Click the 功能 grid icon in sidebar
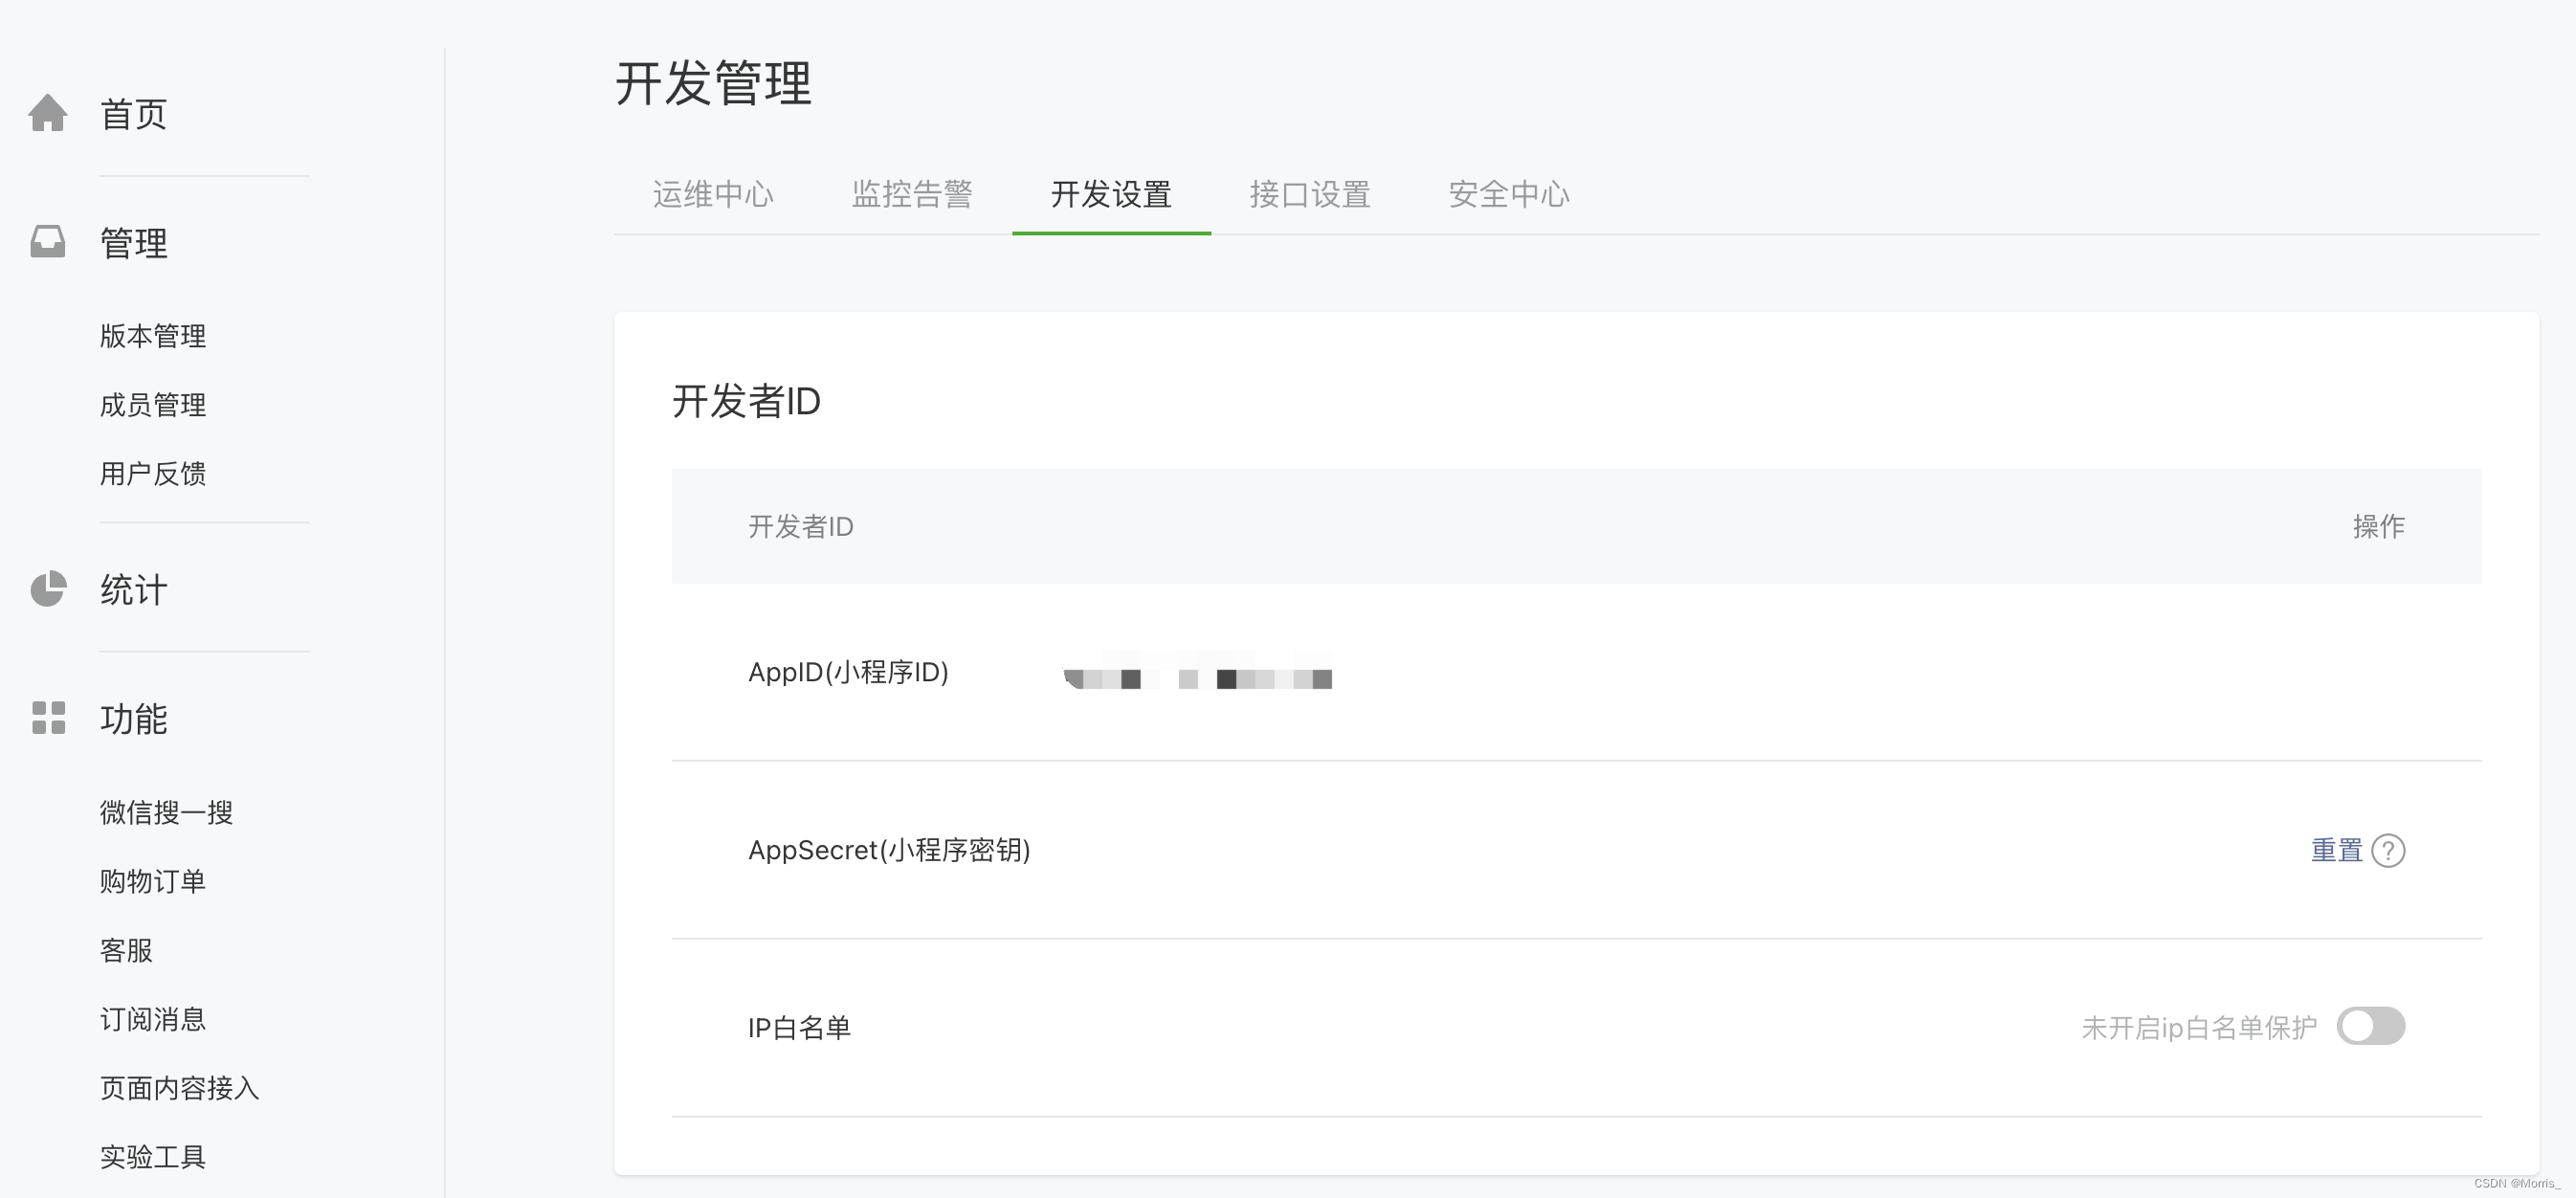The height and width of the screenshot is (1198, 2576). [x=47, y=718]
